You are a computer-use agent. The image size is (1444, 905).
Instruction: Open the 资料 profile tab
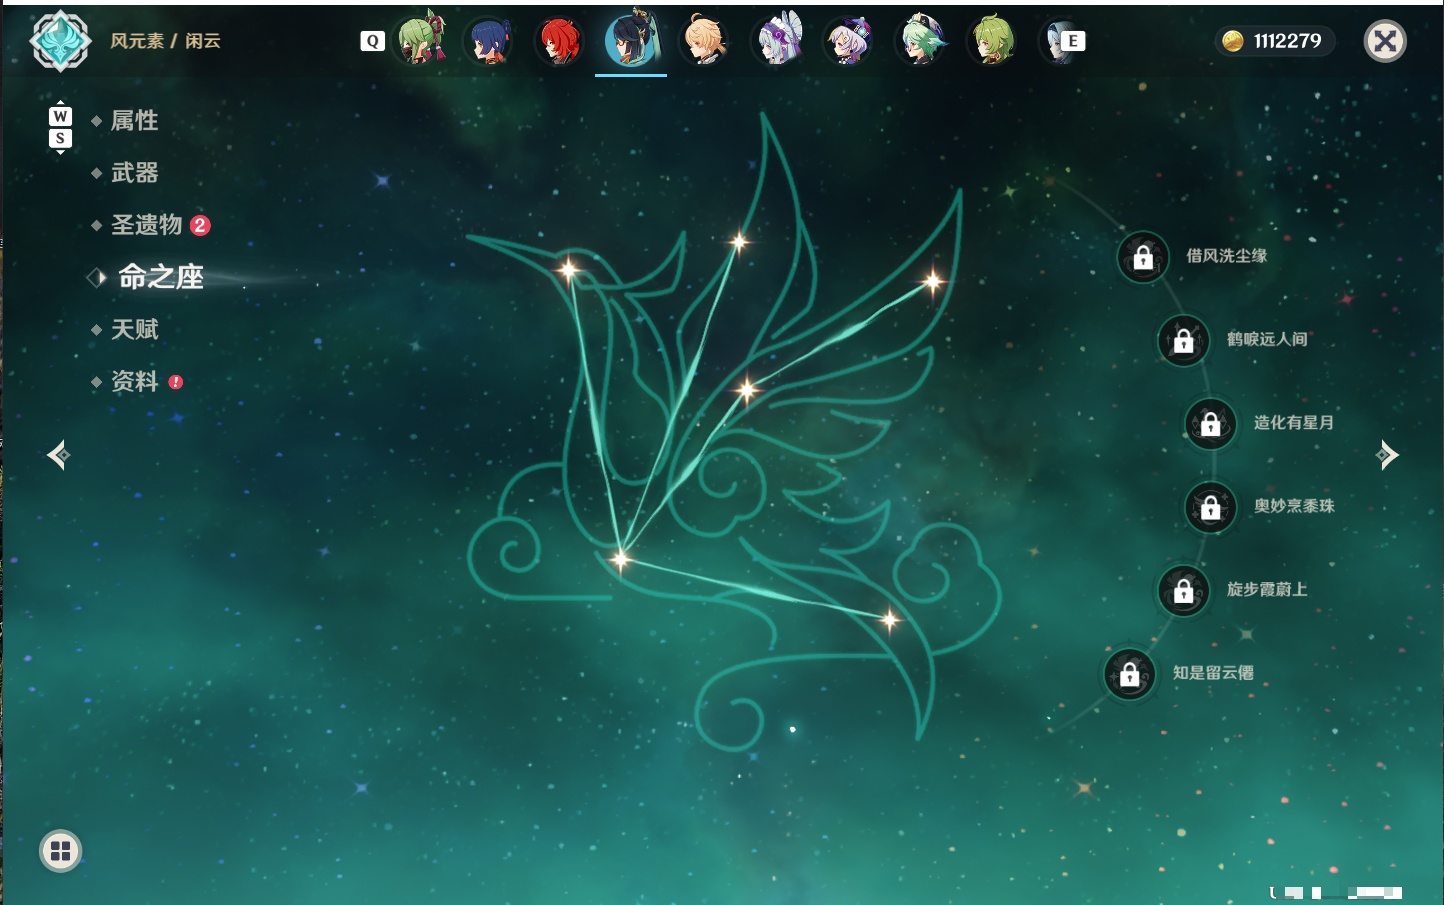coord(134,381)
